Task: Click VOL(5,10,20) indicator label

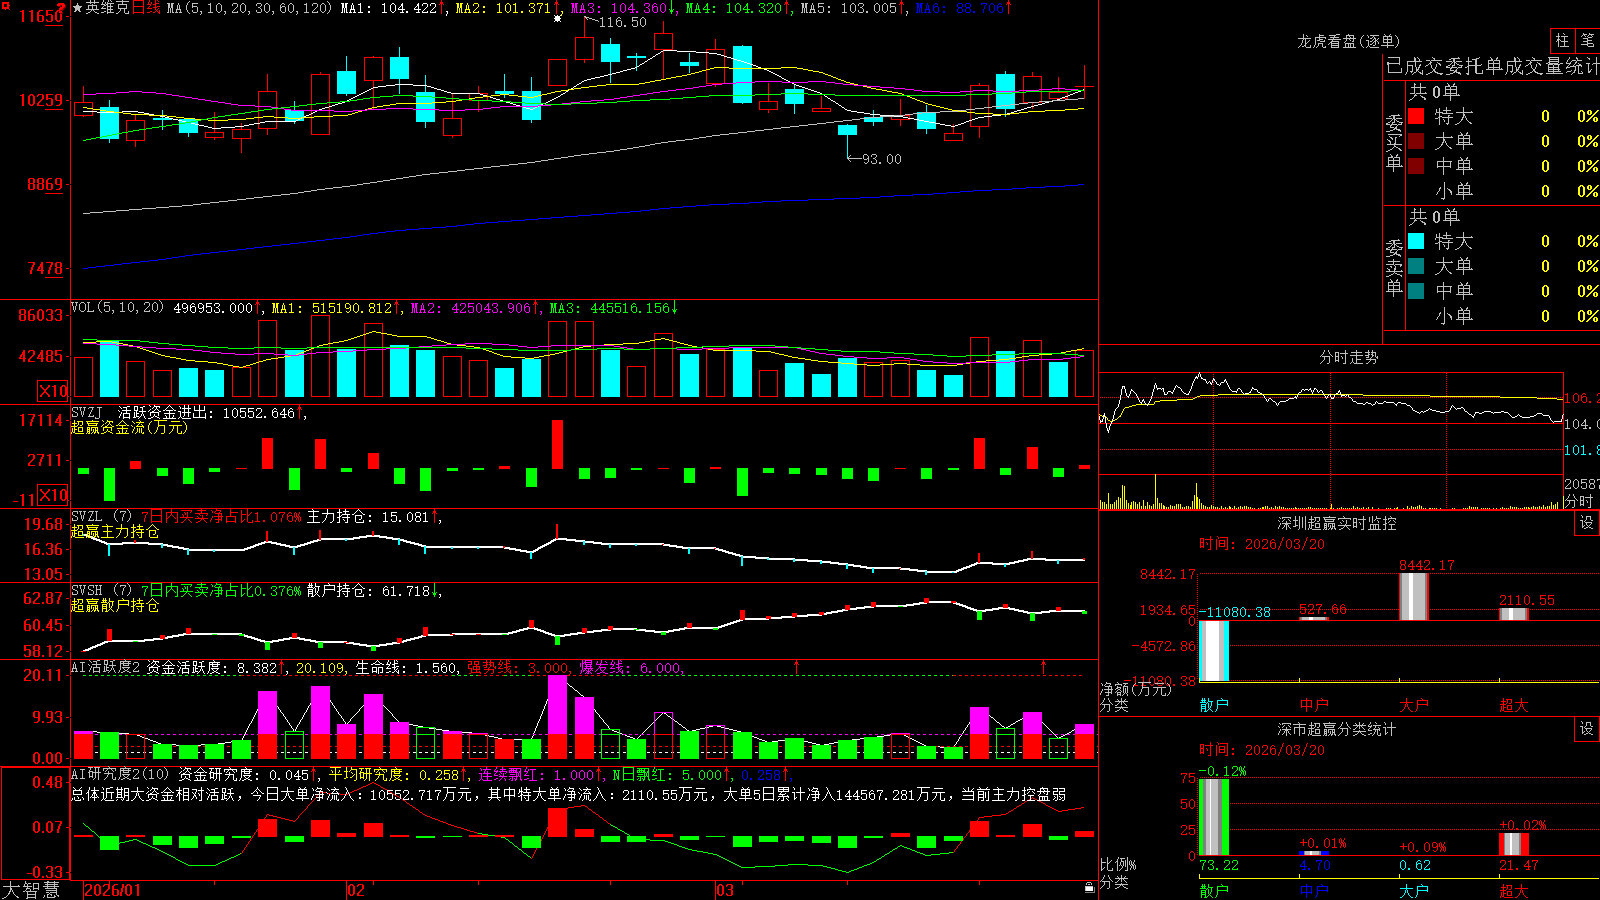Action: (117, 308)
